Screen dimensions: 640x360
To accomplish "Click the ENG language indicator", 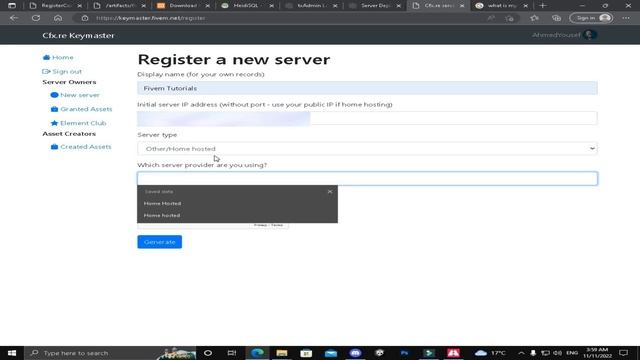I will [572, 353].
